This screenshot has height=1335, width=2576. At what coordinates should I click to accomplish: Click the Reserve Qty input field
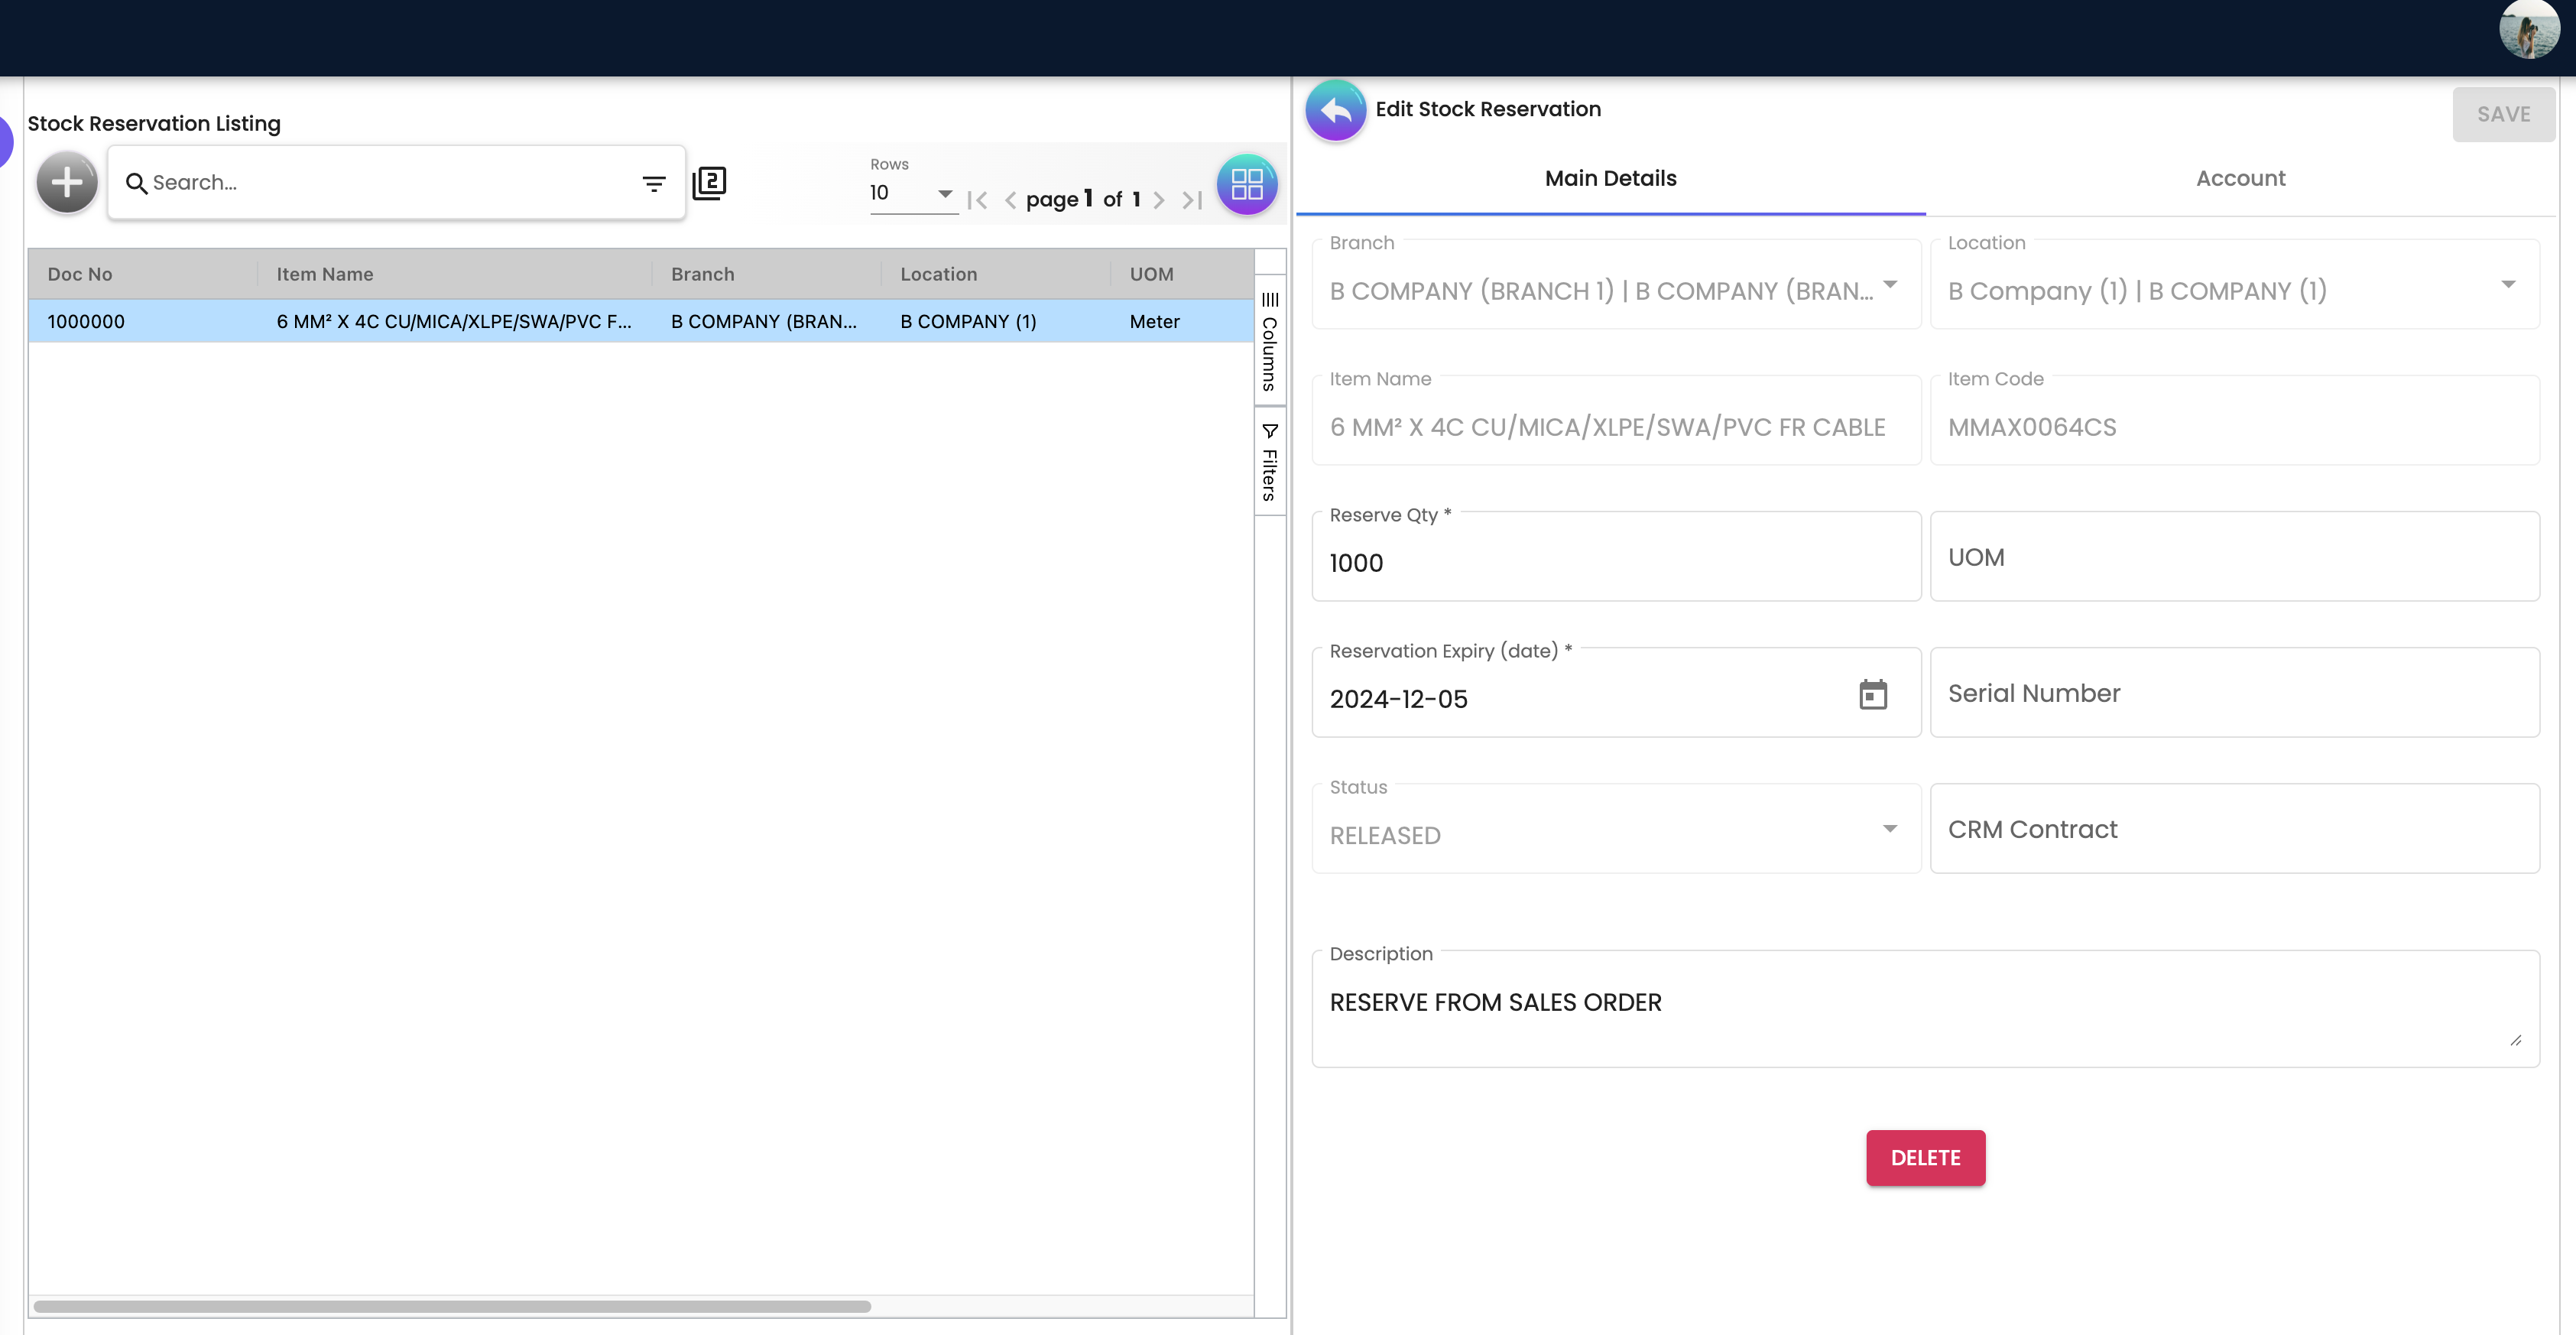click(x=1616, y=557)
